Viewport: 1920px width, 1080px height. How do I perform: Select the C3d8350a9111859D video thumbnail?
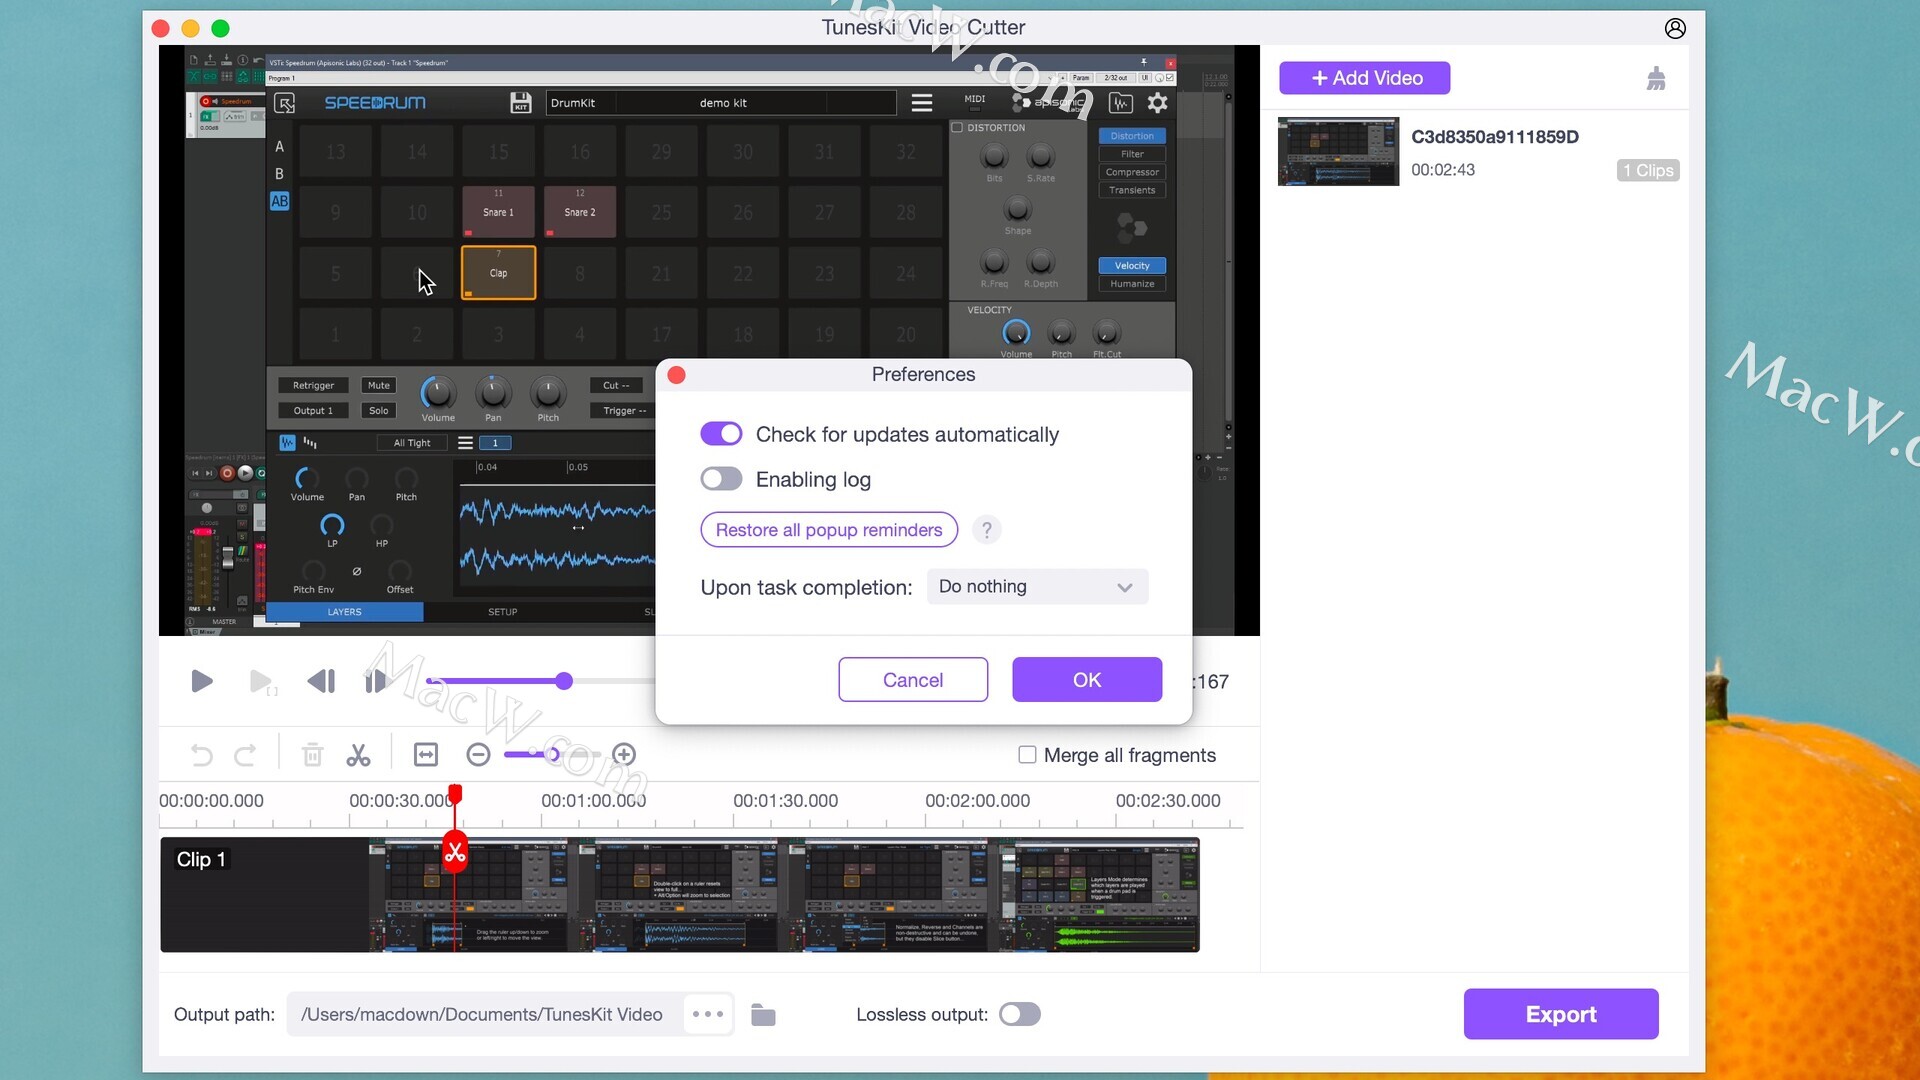[x=1338, y=152]
